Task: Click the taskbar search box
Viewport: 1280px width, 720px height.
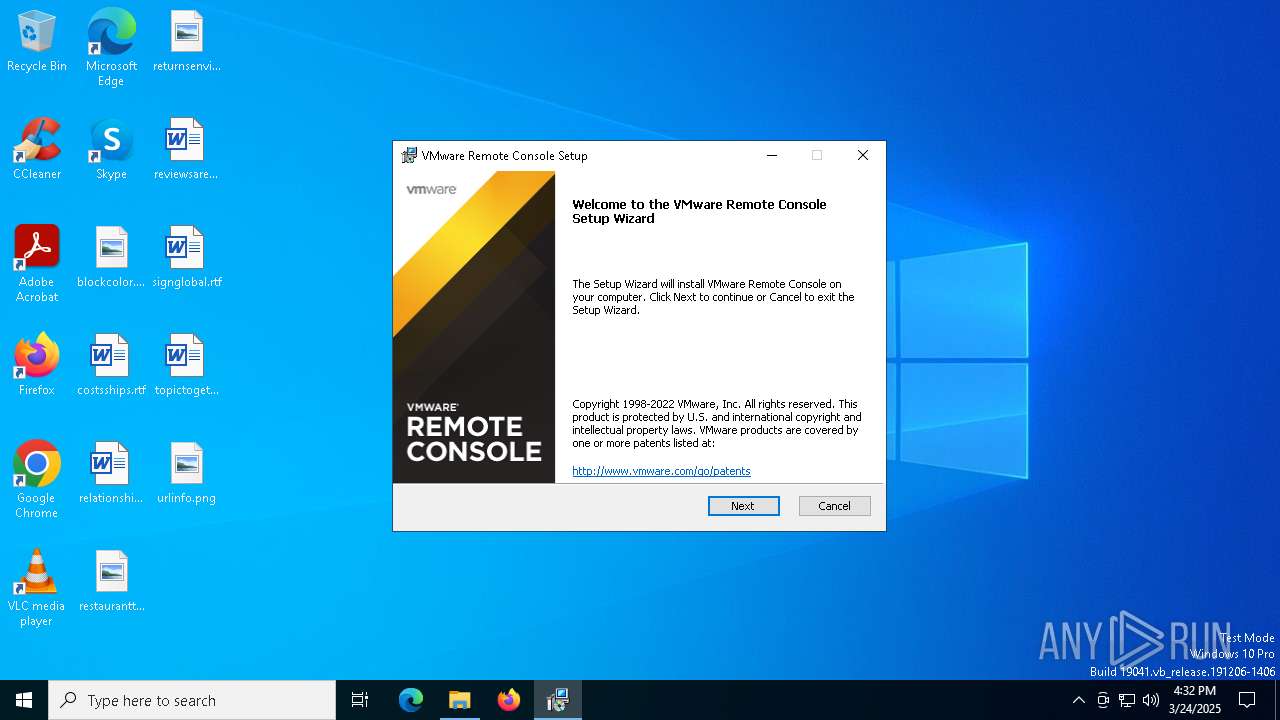Action: tap(192, 700)
